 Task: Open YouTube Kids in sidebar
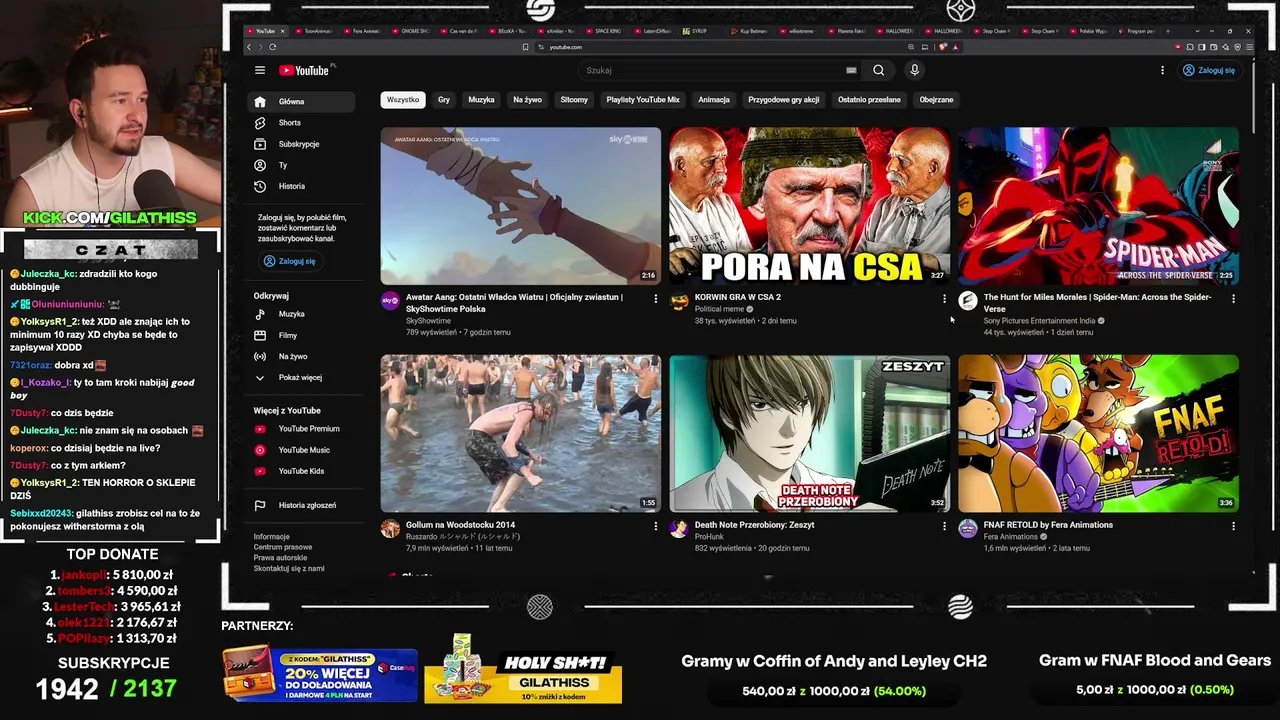(301, 471)
